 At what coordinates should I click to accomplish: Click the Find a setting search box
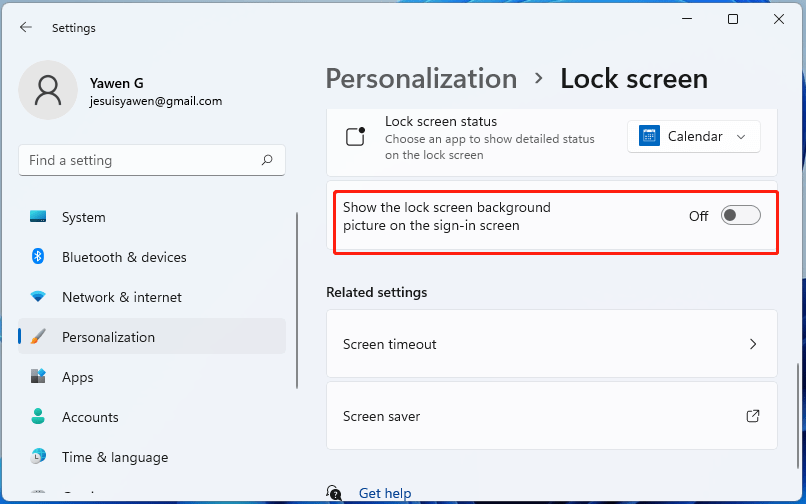[152, 160]
